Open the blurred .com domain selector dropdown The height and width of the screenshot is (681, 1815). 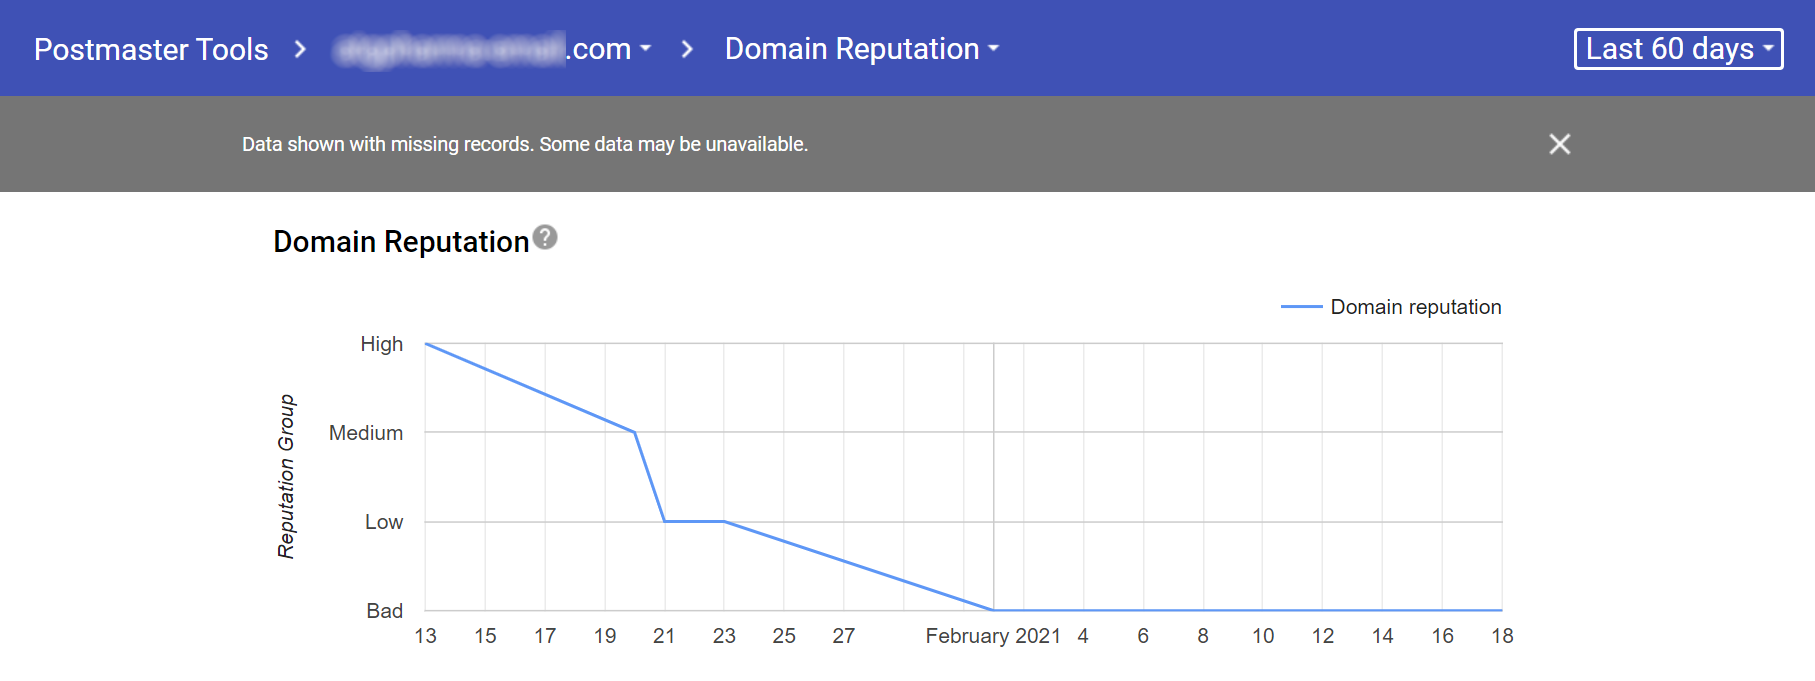[x=494, y=49]
